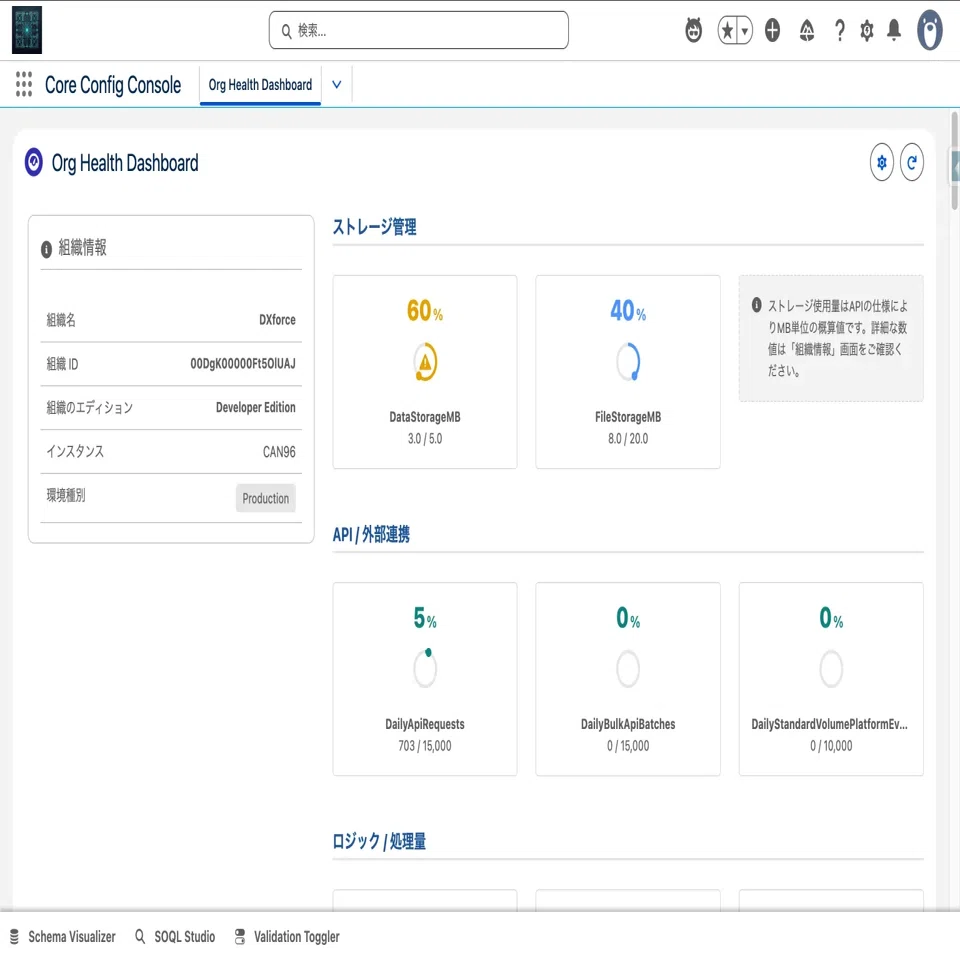Click the 8.0 / 20.0 storage text
The height and width of the screenshot is (960, 960).
pos(628,438)
